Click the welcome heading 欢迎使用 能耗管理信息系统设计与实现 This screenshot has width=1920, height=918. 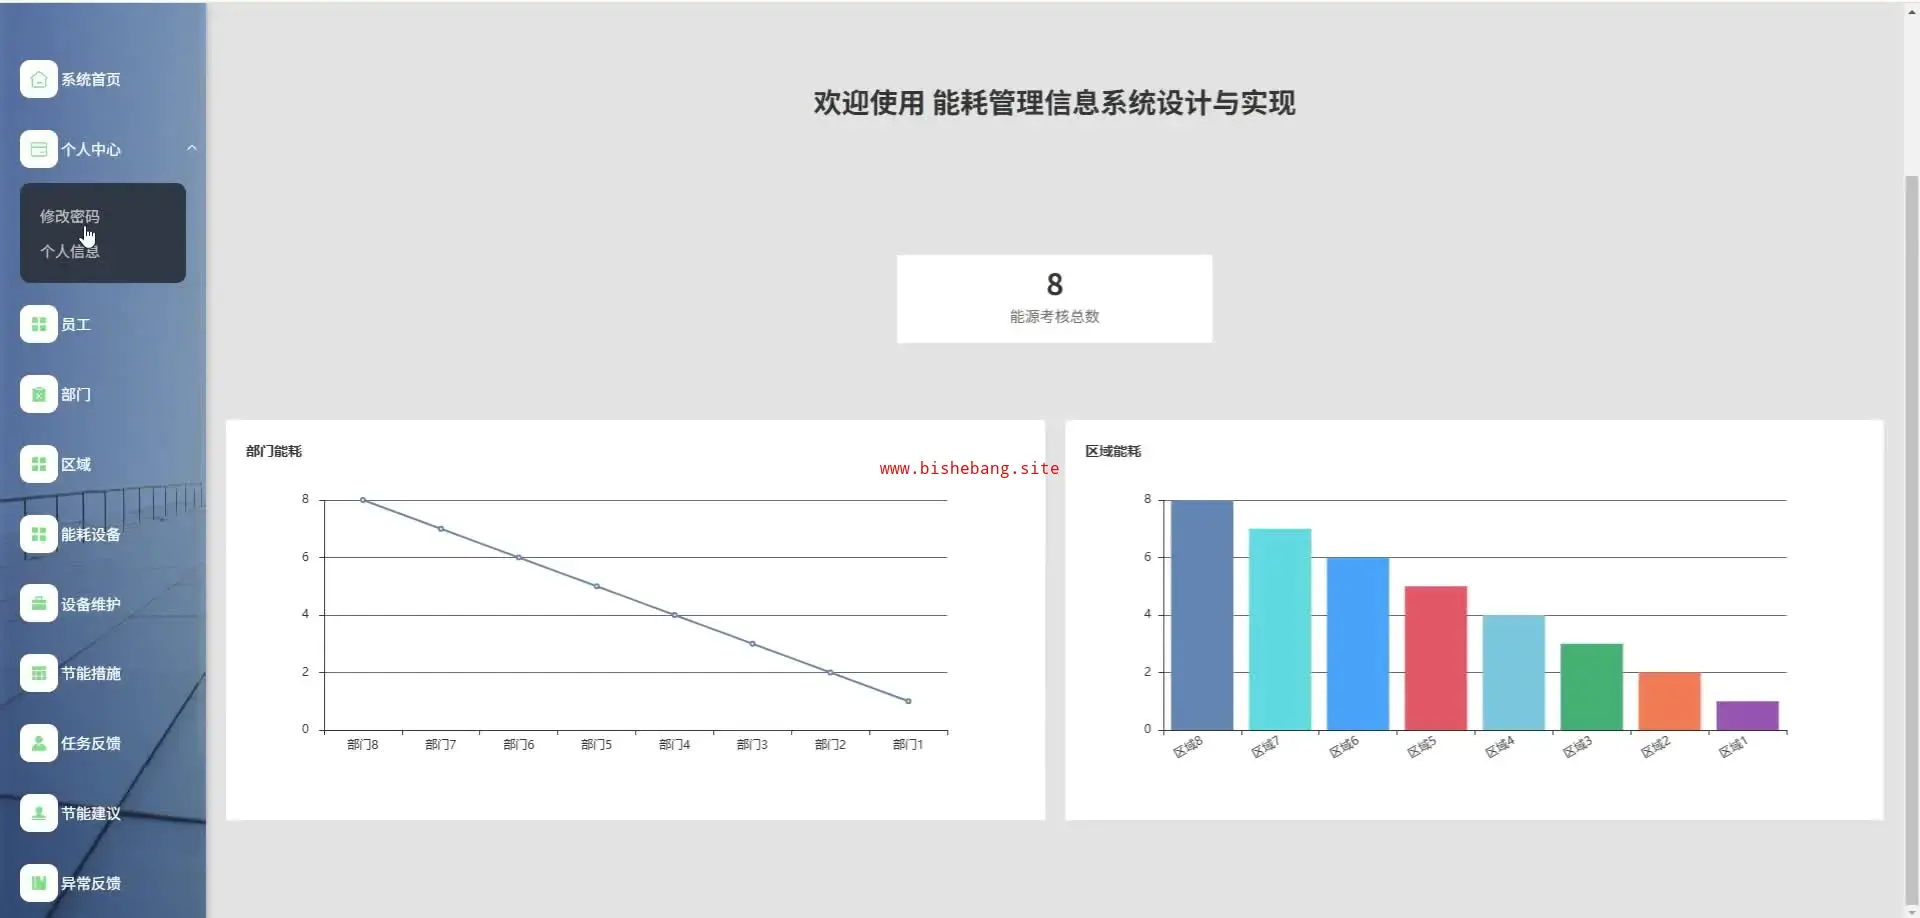[1054, 103]
